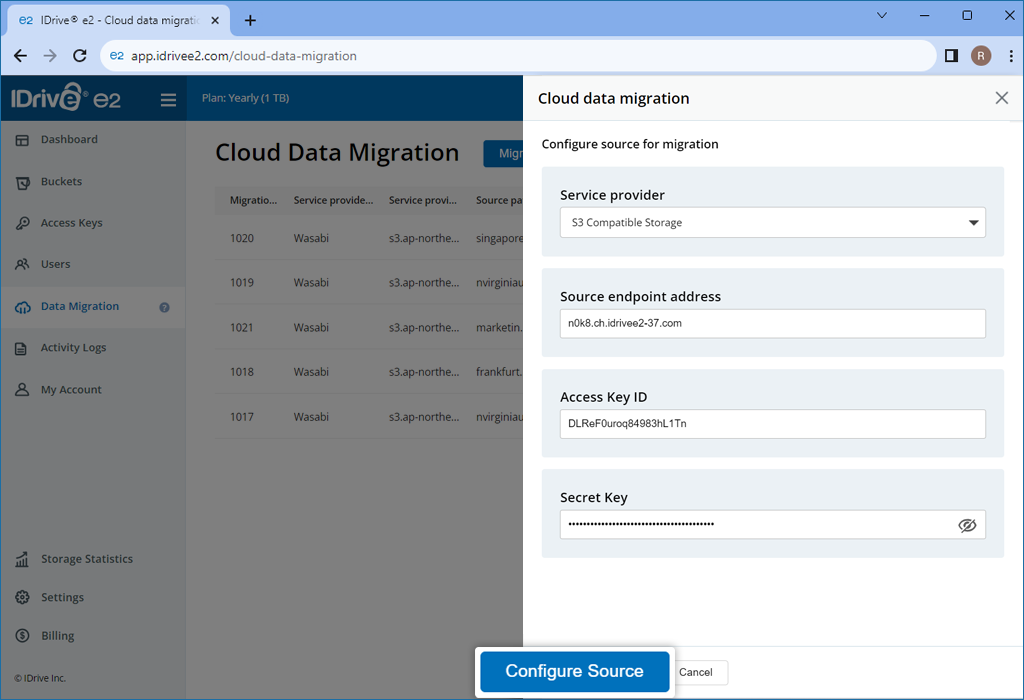The height and width of the screenshot is (700, 1024).
Task: Click the Users people icon
Action: coord(22,264)
